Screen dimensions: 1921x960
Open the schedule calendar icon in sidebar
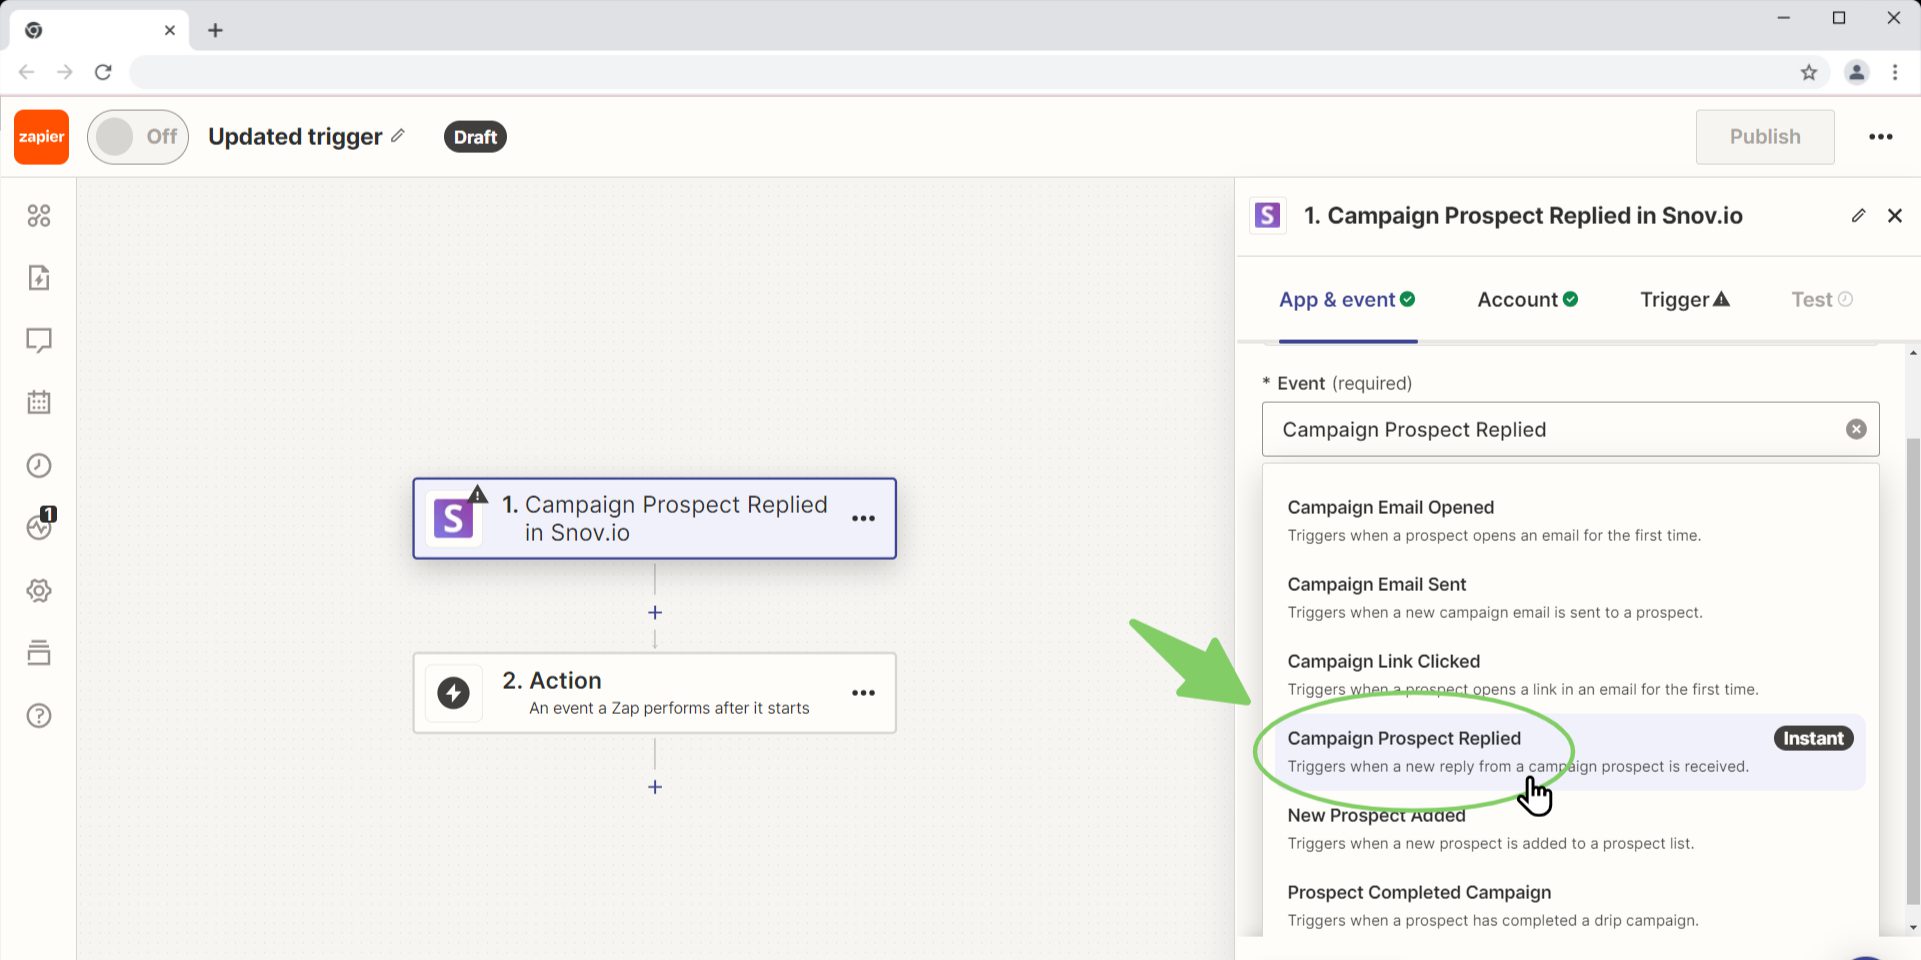[x=39, y=401]
